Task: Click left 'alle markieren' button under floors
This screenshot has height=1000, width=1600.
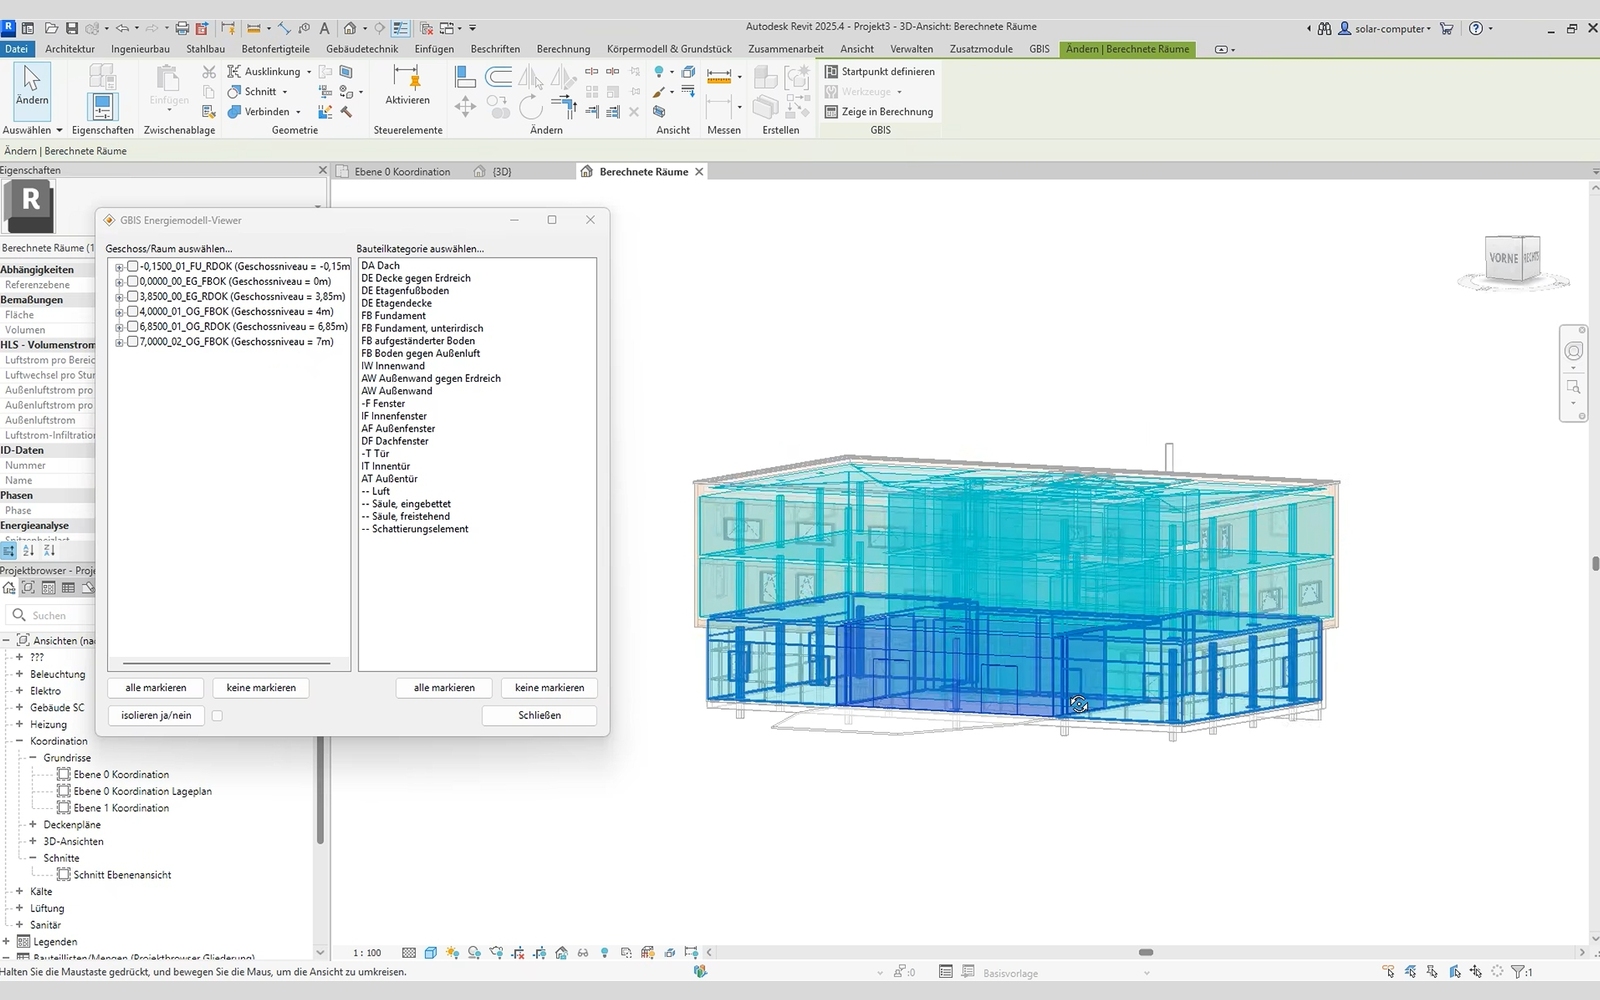Action: [x=155, y=688]
